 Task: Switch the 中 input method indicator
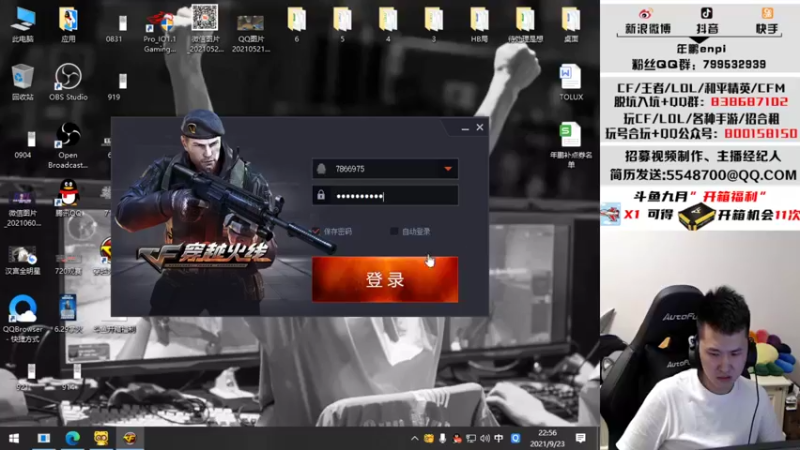[x=498, y=438]
